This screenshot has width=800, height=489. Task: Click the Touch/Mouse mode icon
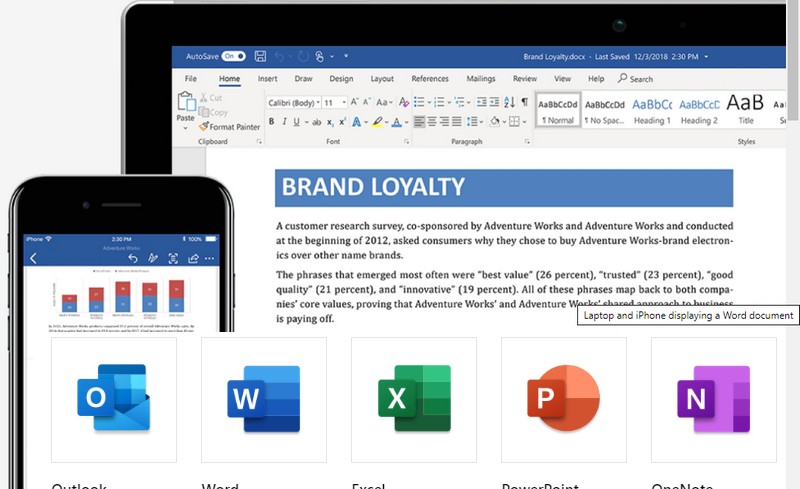(319, 56)
